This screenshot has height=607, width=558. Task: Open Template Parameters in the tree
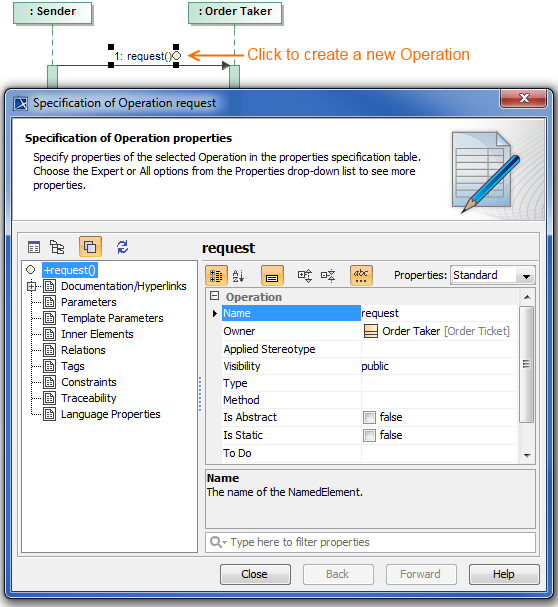[112, 318]
